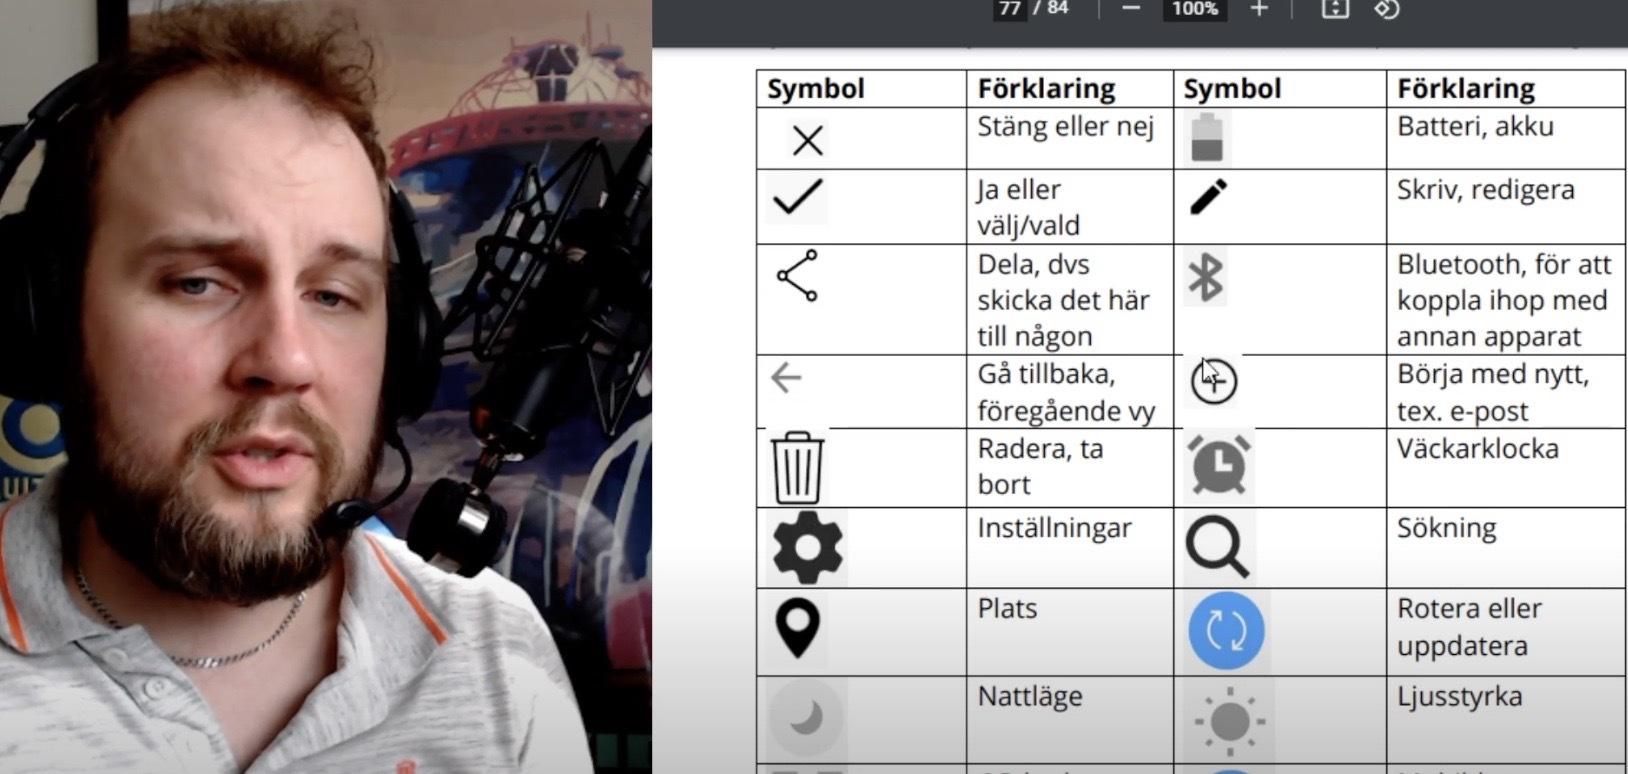The height and width of the screenshot is (774, 1628).
Task: Click the first 'Symbol' column header
Action: (815, 89)
